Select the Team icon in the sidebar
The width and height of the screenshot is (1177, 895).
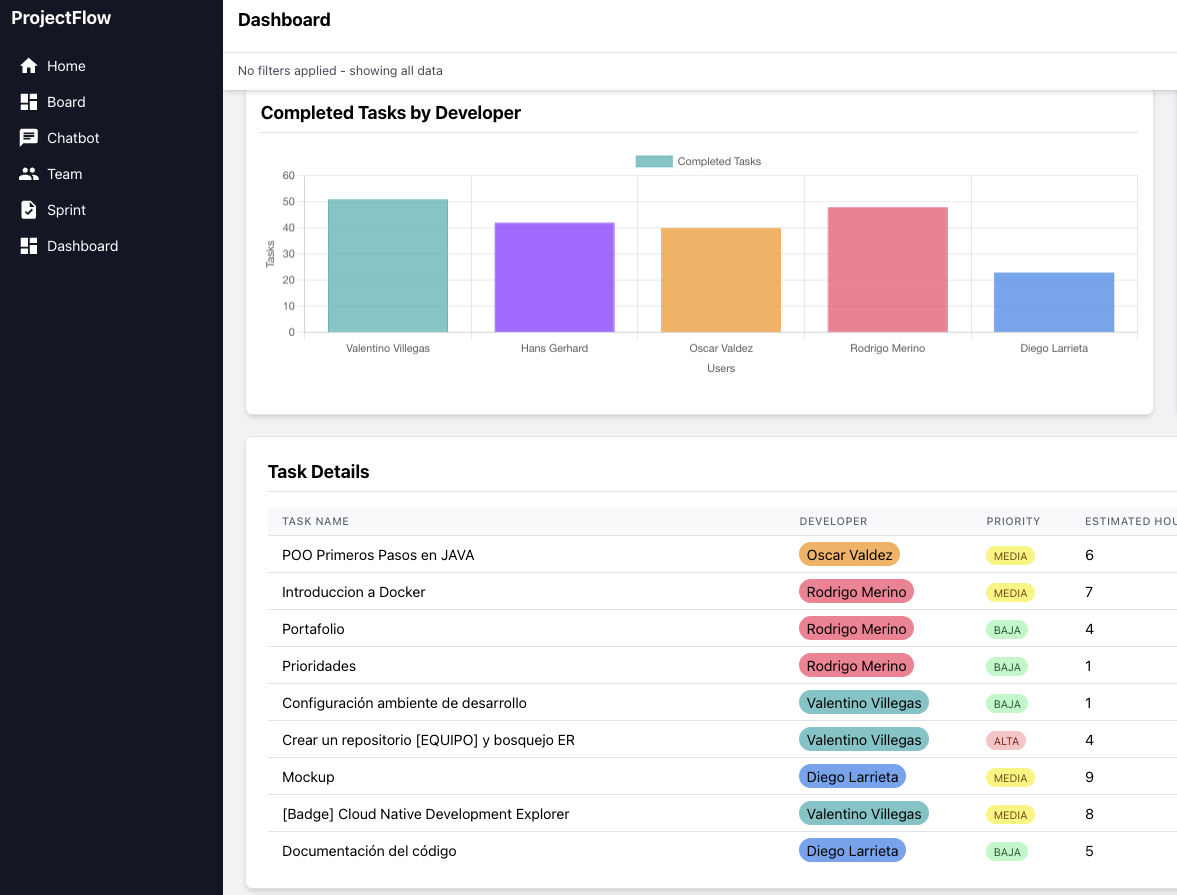(28, 173)
